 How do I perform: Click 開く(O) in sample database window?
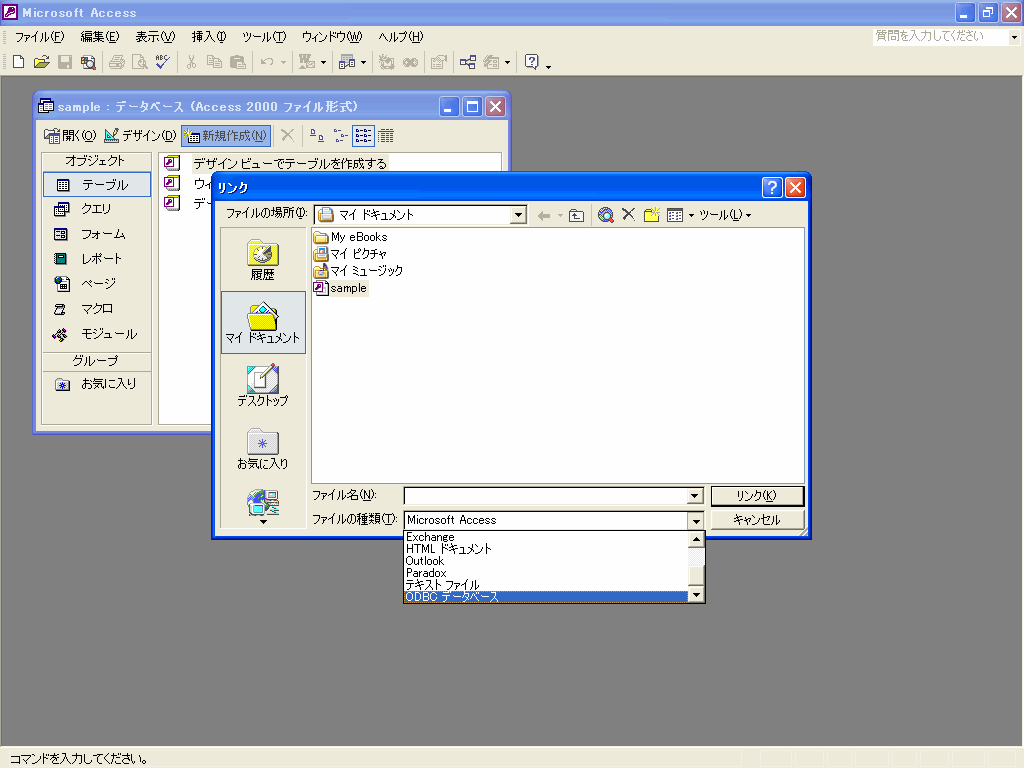(70, 135)
